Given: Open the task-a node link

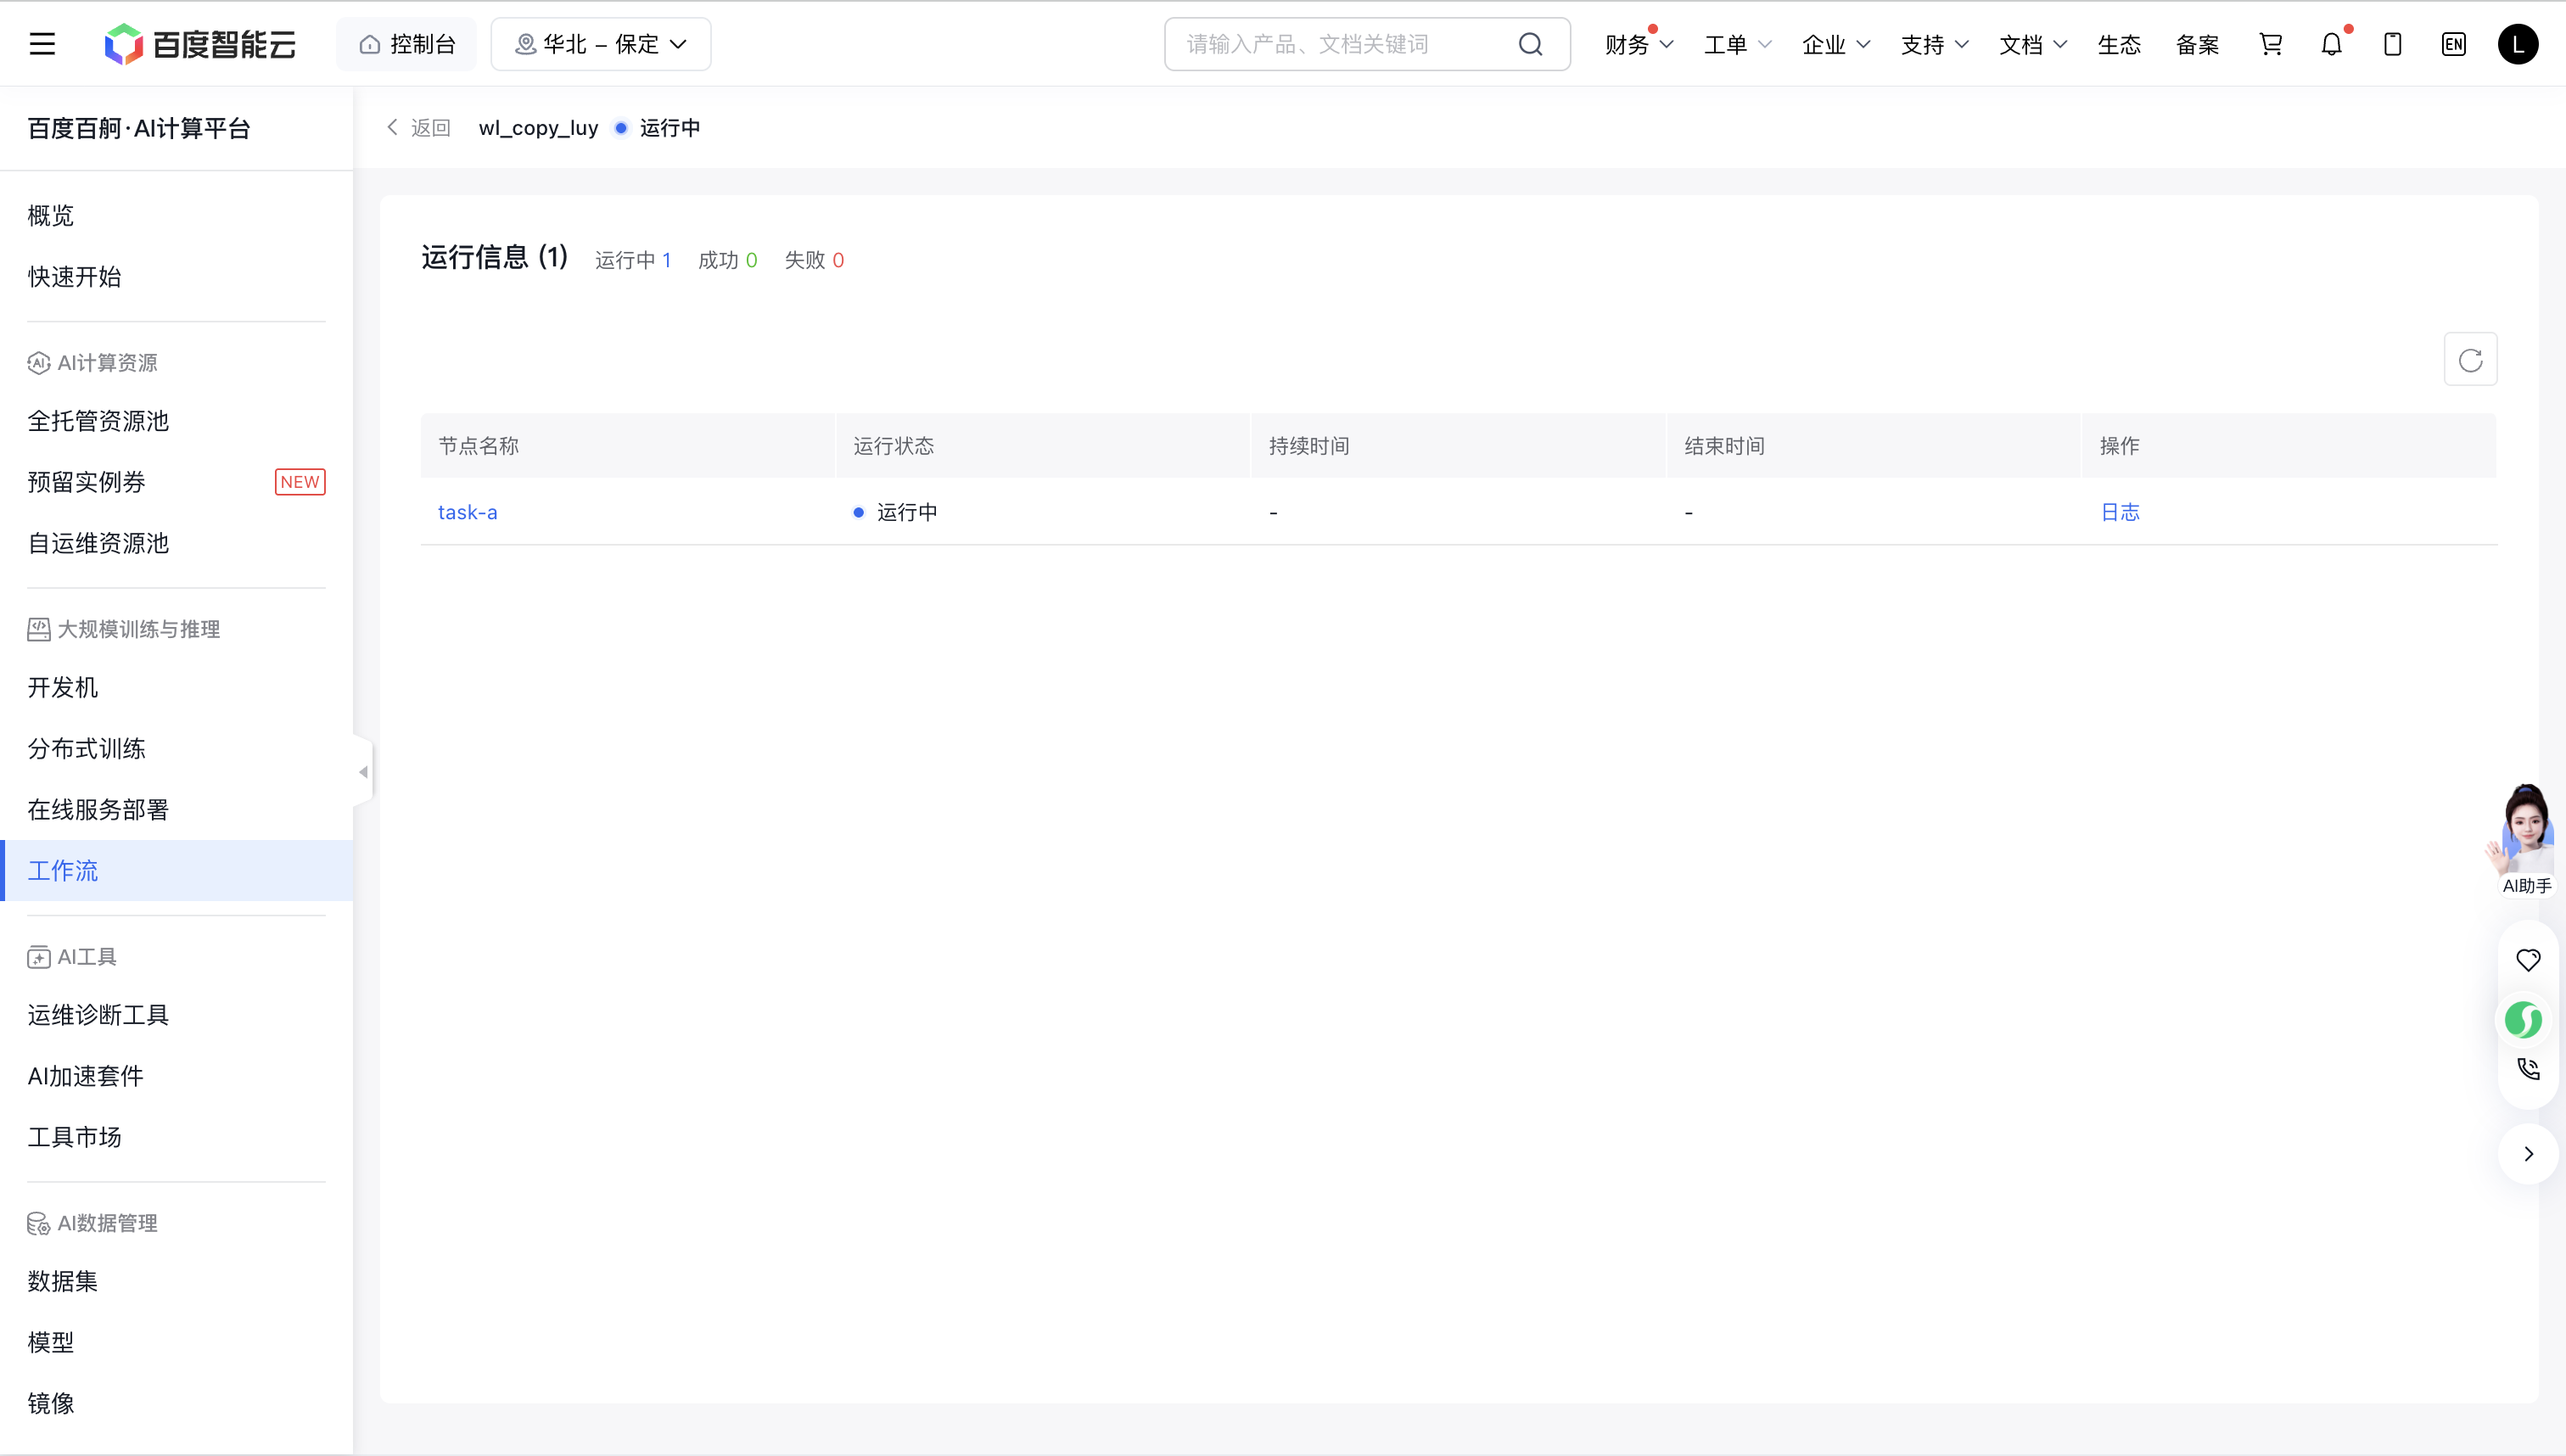Looking at the screenshot, I should point(467,512).
